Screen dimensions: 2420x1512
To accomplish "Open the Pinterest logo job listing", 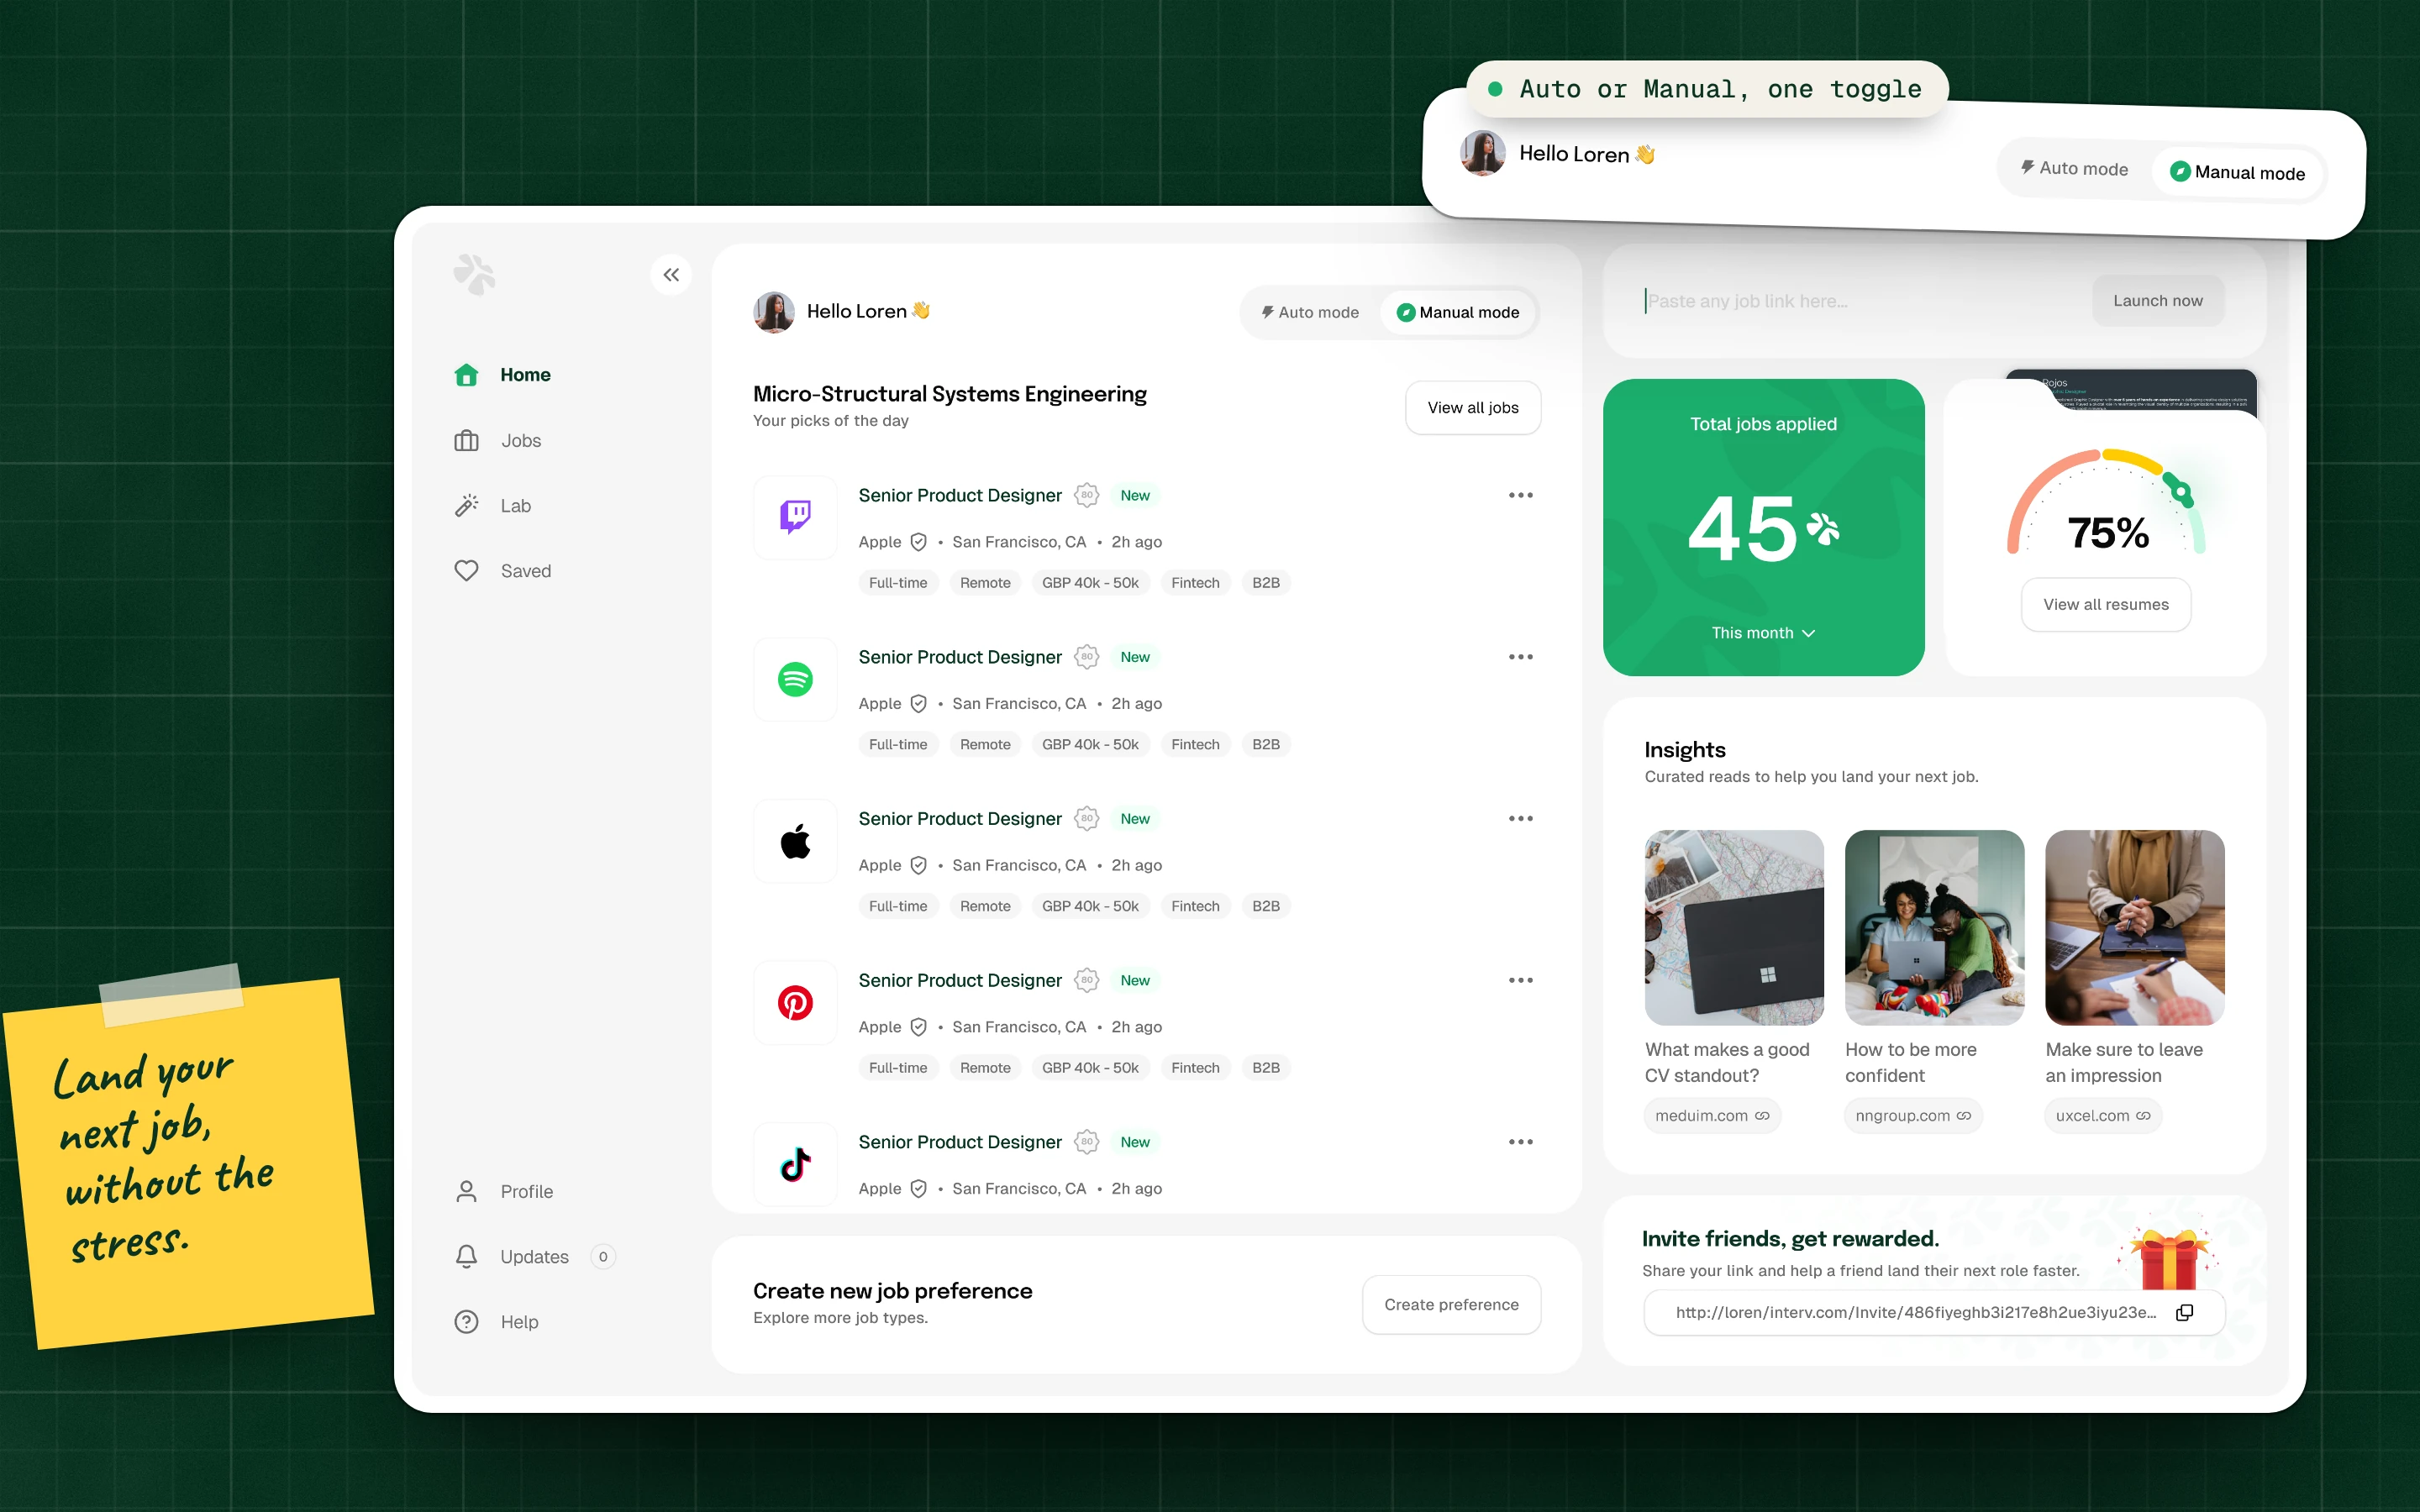I will 795,1002.
